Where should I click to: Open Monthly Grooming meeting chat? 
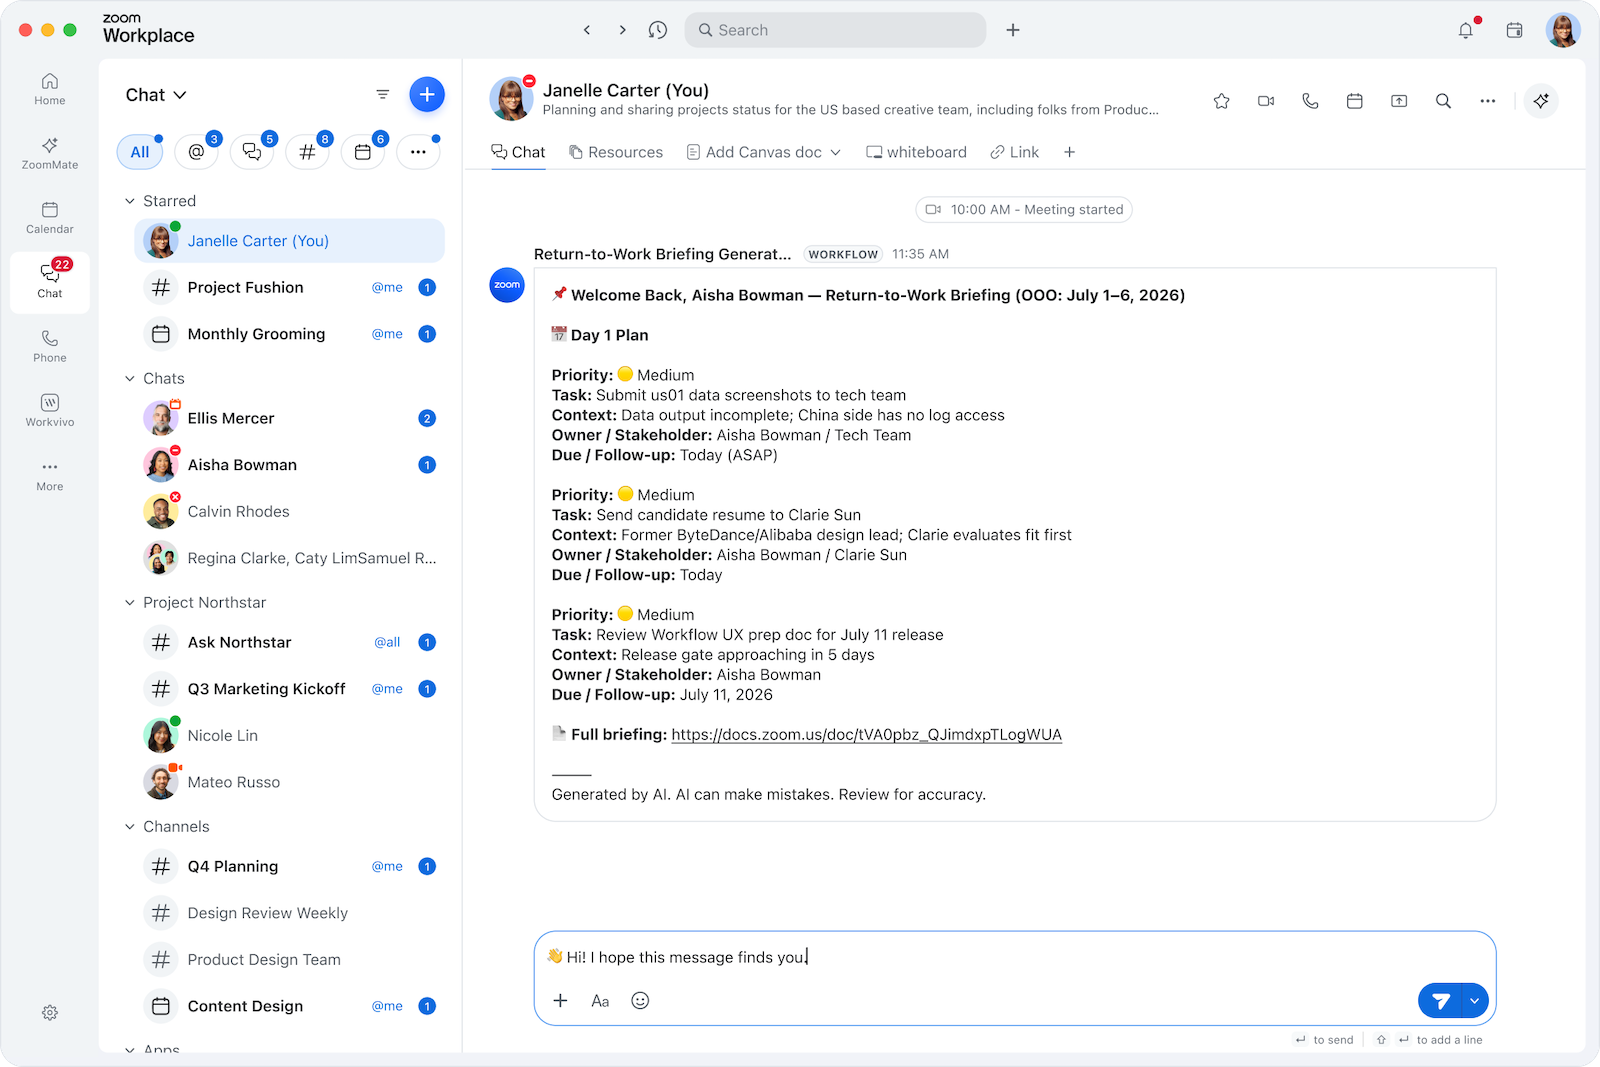click(x=290, y=334)
